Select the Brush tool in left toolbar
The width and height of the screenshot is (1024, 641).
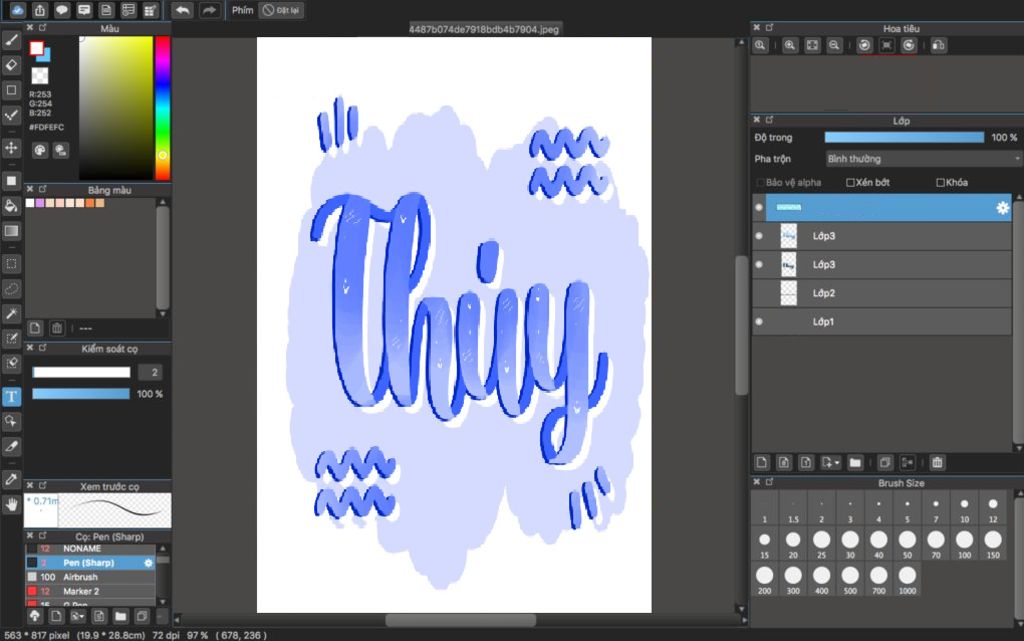click(11, 40)
